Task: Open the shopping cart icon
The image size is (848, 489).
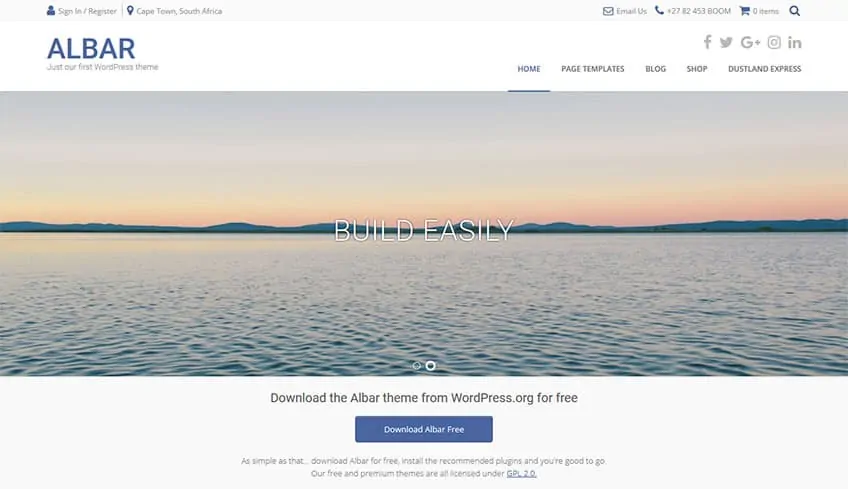Action: pyautogui.click(x=745, y=10)
